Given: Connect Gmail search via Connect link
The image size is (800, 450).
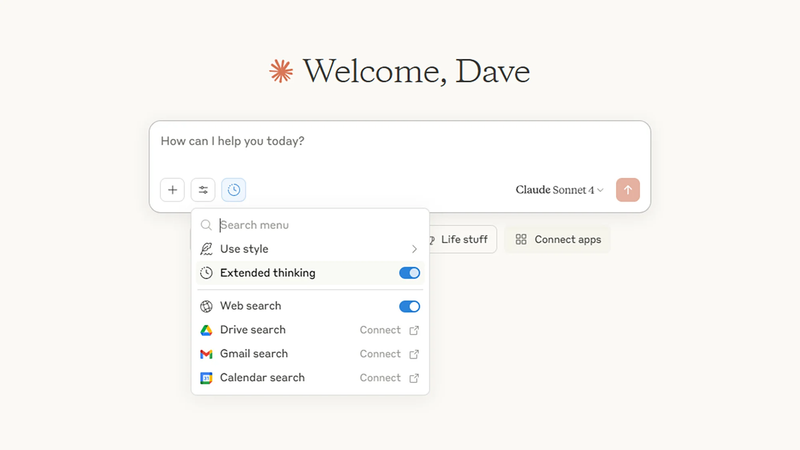Looking at the screenshot, I should click(x=380, y=354).
